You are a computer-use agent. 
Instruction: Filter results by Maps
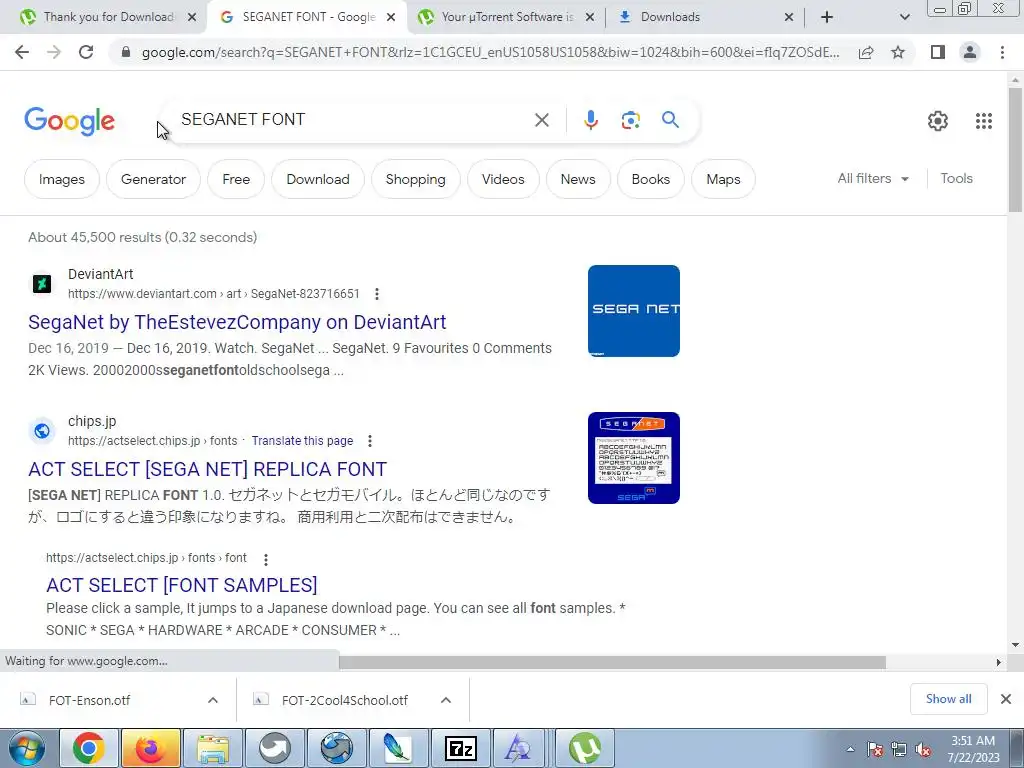click(723, 179)
